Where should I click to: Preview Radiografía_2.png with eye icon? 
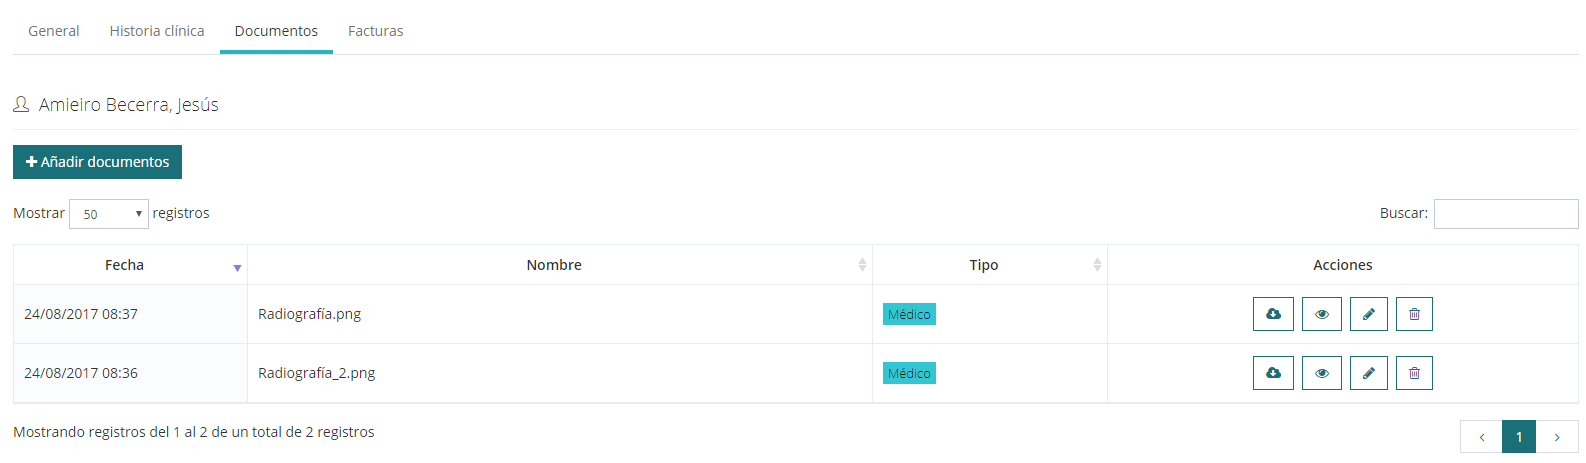click(1321, 373)
